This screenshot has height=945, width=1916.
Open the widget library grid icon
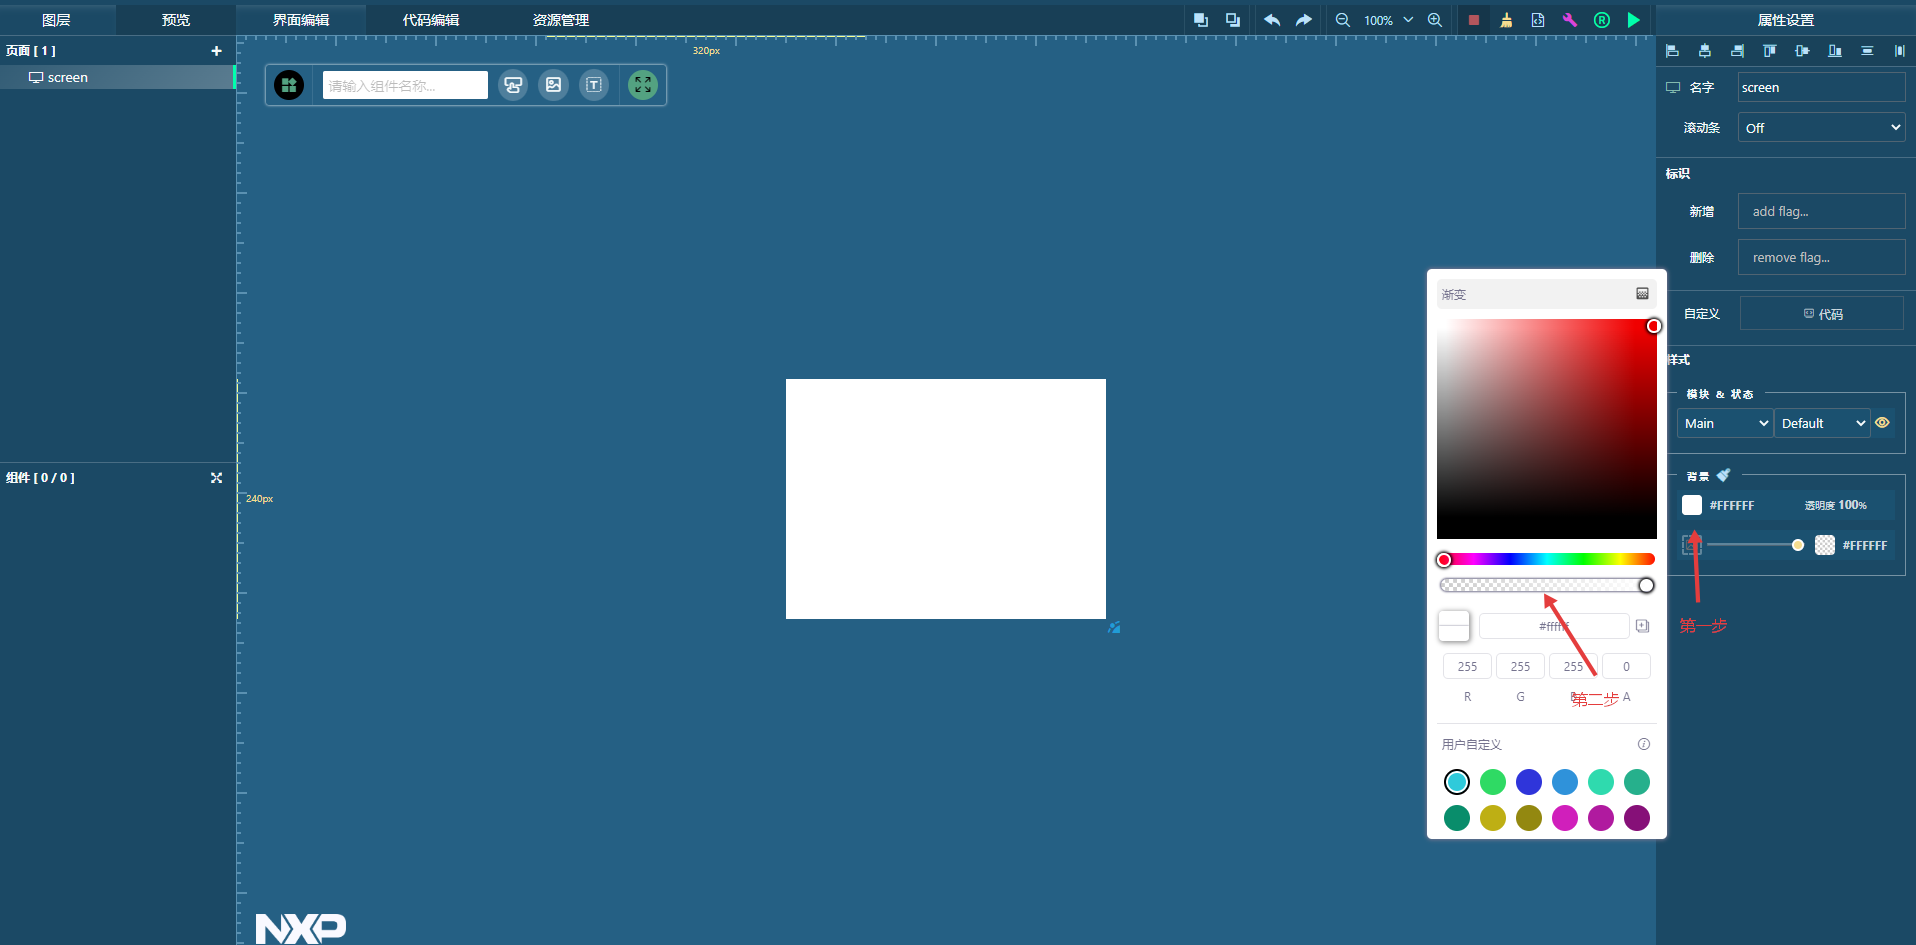[x=289, y=85]
